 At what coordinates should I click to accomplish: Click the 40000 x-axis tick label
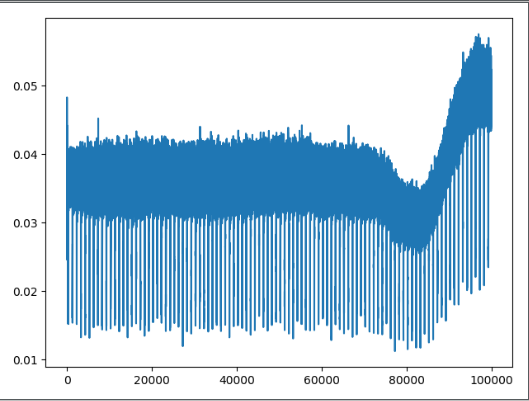[x=237, y=380]
